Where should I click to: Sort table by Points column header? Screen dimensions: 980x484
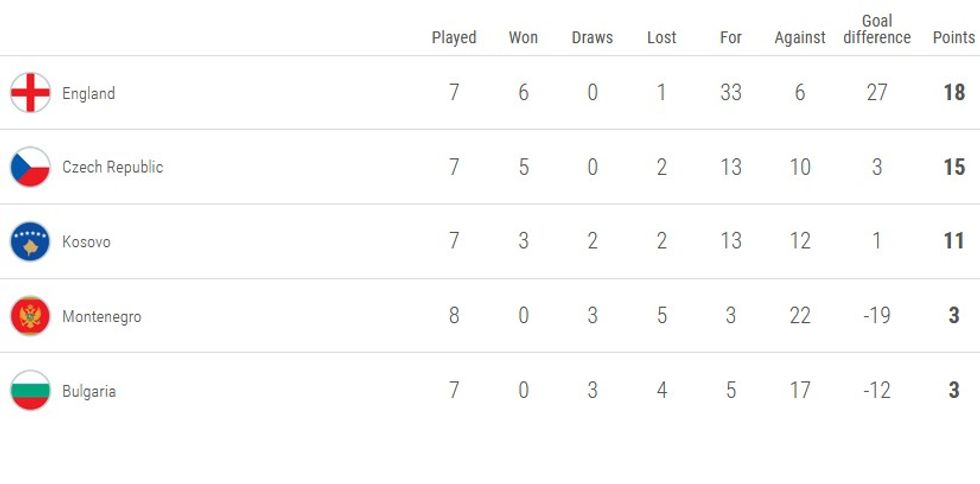(953, 37)
